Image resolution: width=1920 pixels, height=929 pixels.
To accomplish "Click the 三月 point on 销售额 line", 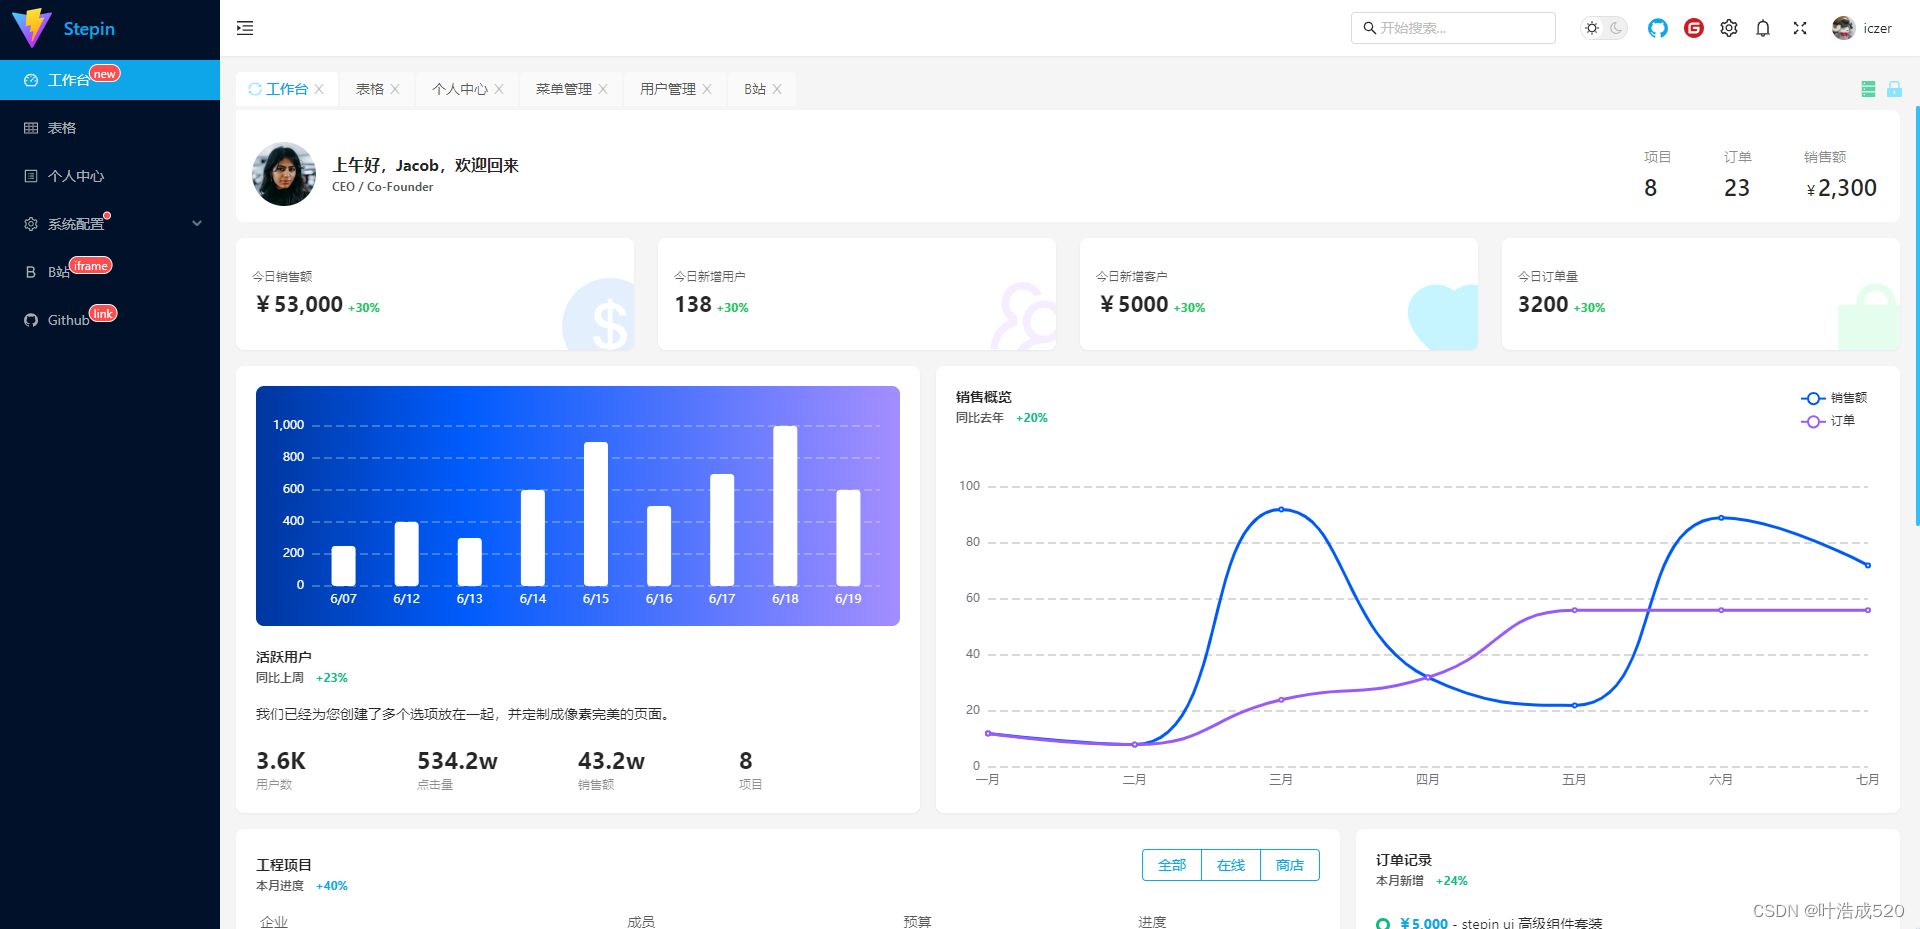I will [x=1281, y=509].
